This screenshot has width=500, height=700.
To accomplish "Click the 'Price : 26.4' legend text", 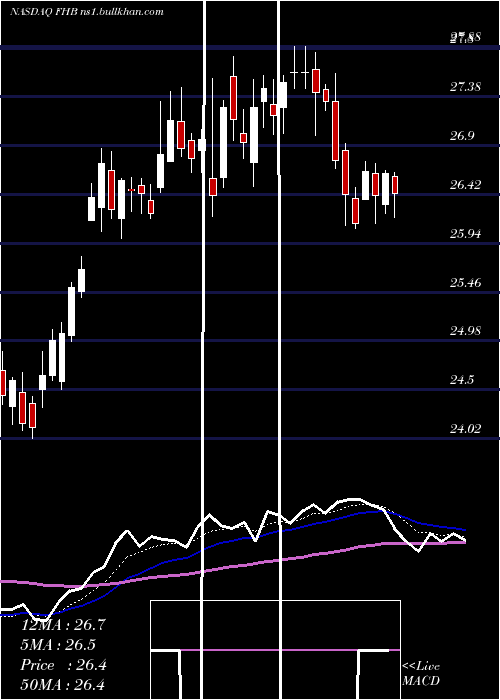I will pos(63,665).
